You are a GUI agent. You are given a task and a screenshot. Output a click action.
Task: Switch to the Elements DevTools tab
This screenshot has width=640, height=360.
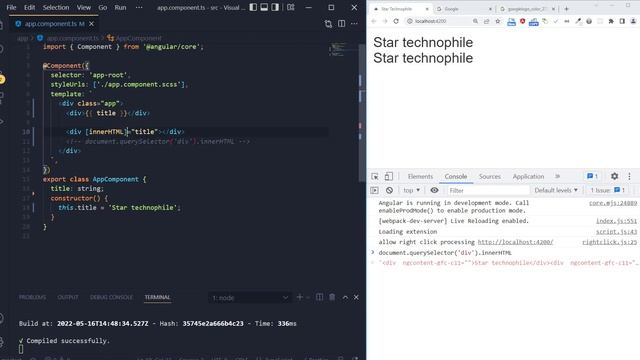[420, 176]
